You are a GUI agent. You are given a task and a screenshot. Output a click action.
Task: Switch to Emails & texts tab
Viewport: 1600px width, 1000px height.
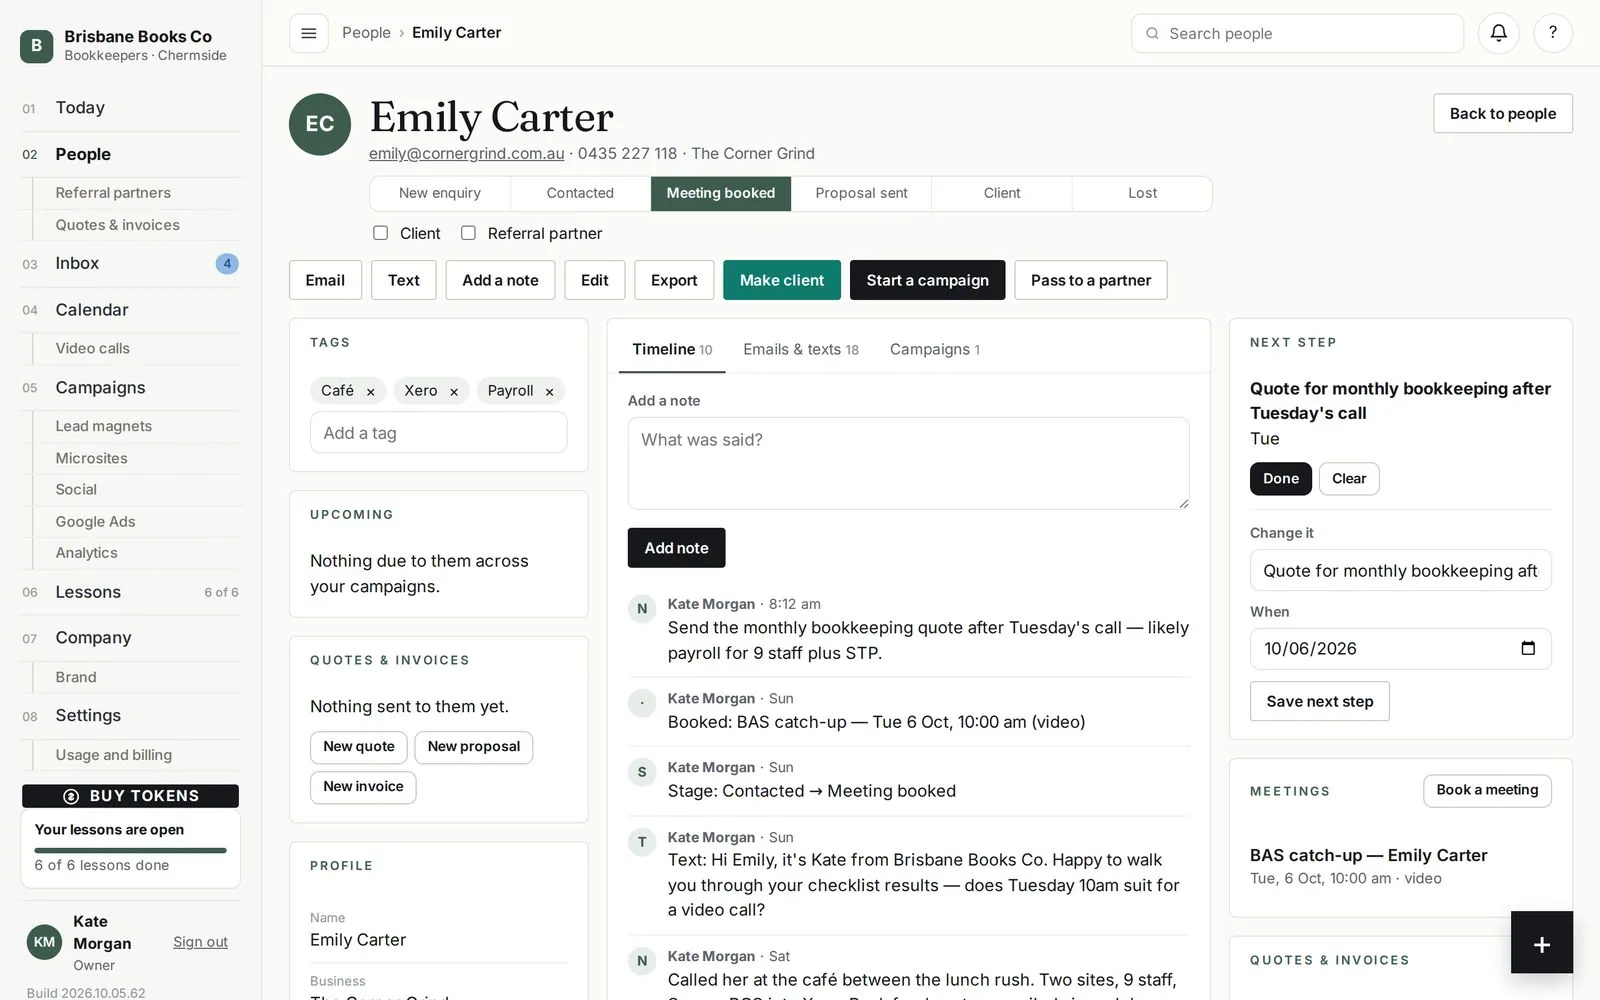[x=801, y=349]
